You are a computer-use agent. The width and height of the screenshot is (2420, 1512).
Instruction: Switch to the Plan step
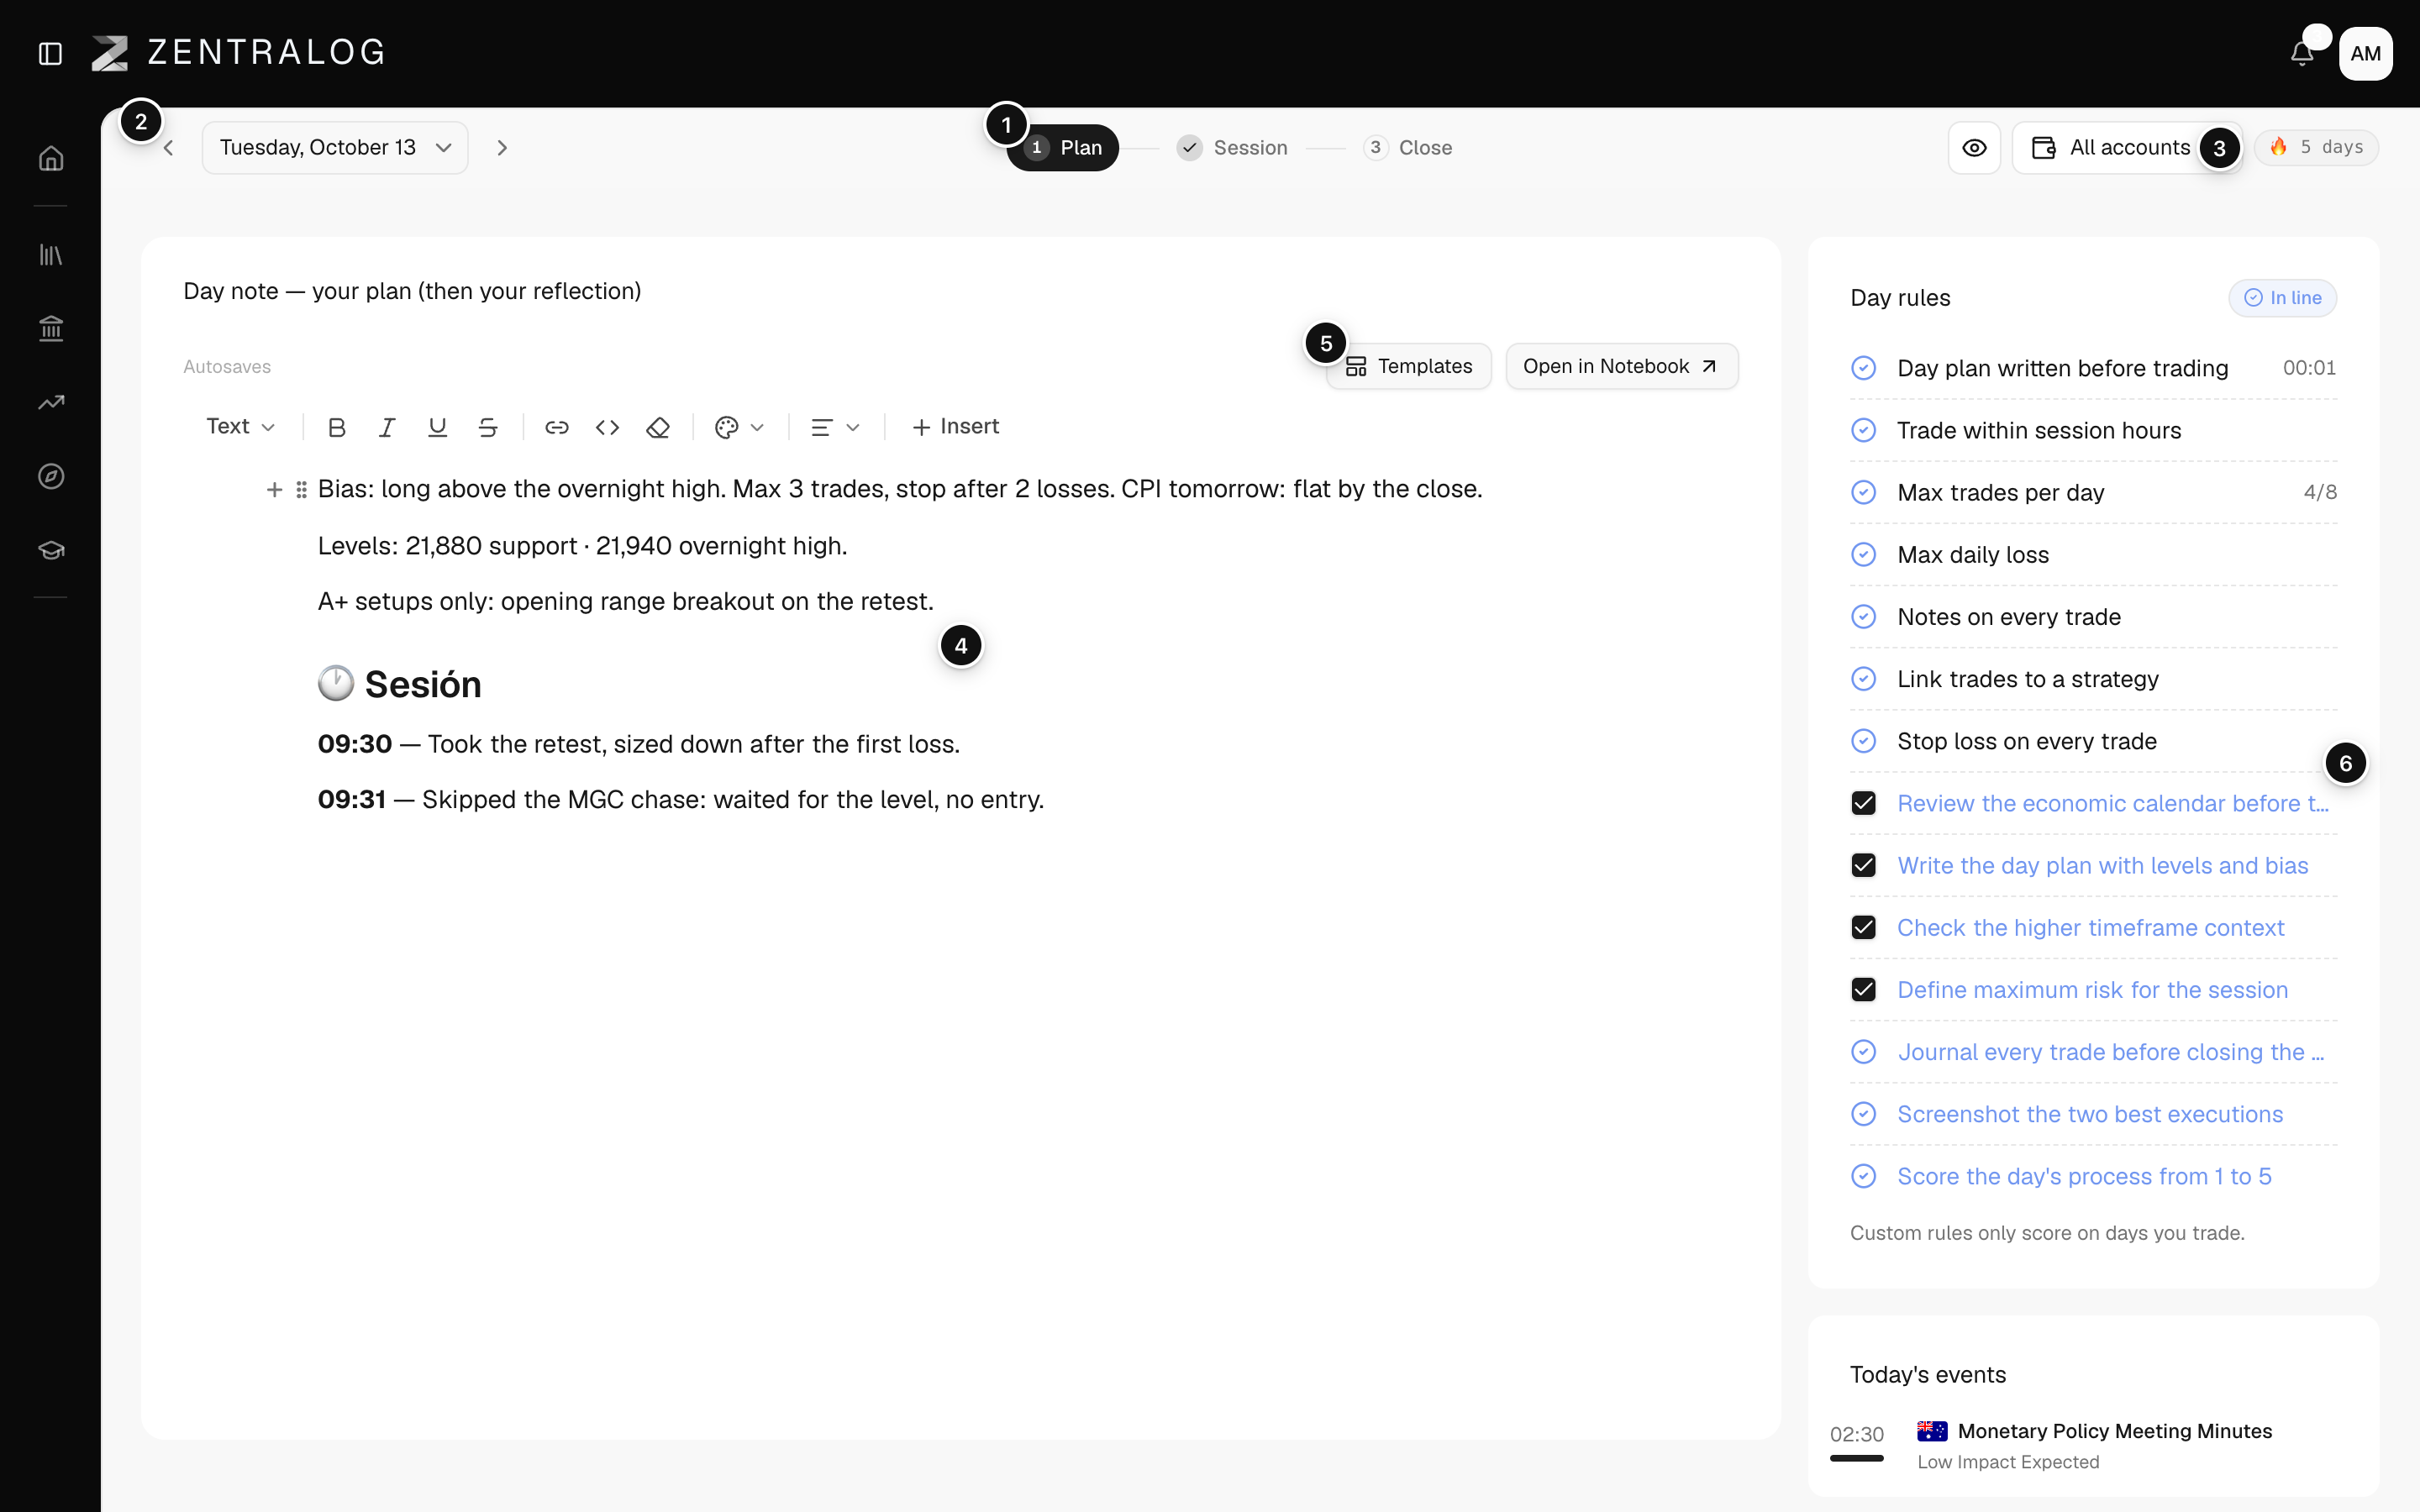(x=1063, y=148)
